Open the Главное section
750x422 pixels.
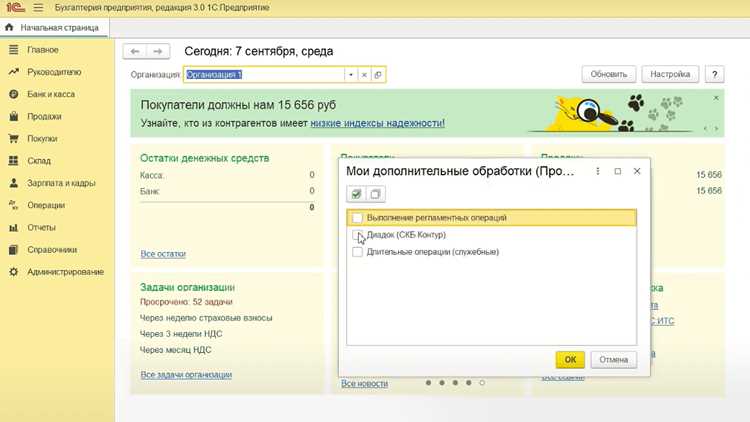(43, 50)
